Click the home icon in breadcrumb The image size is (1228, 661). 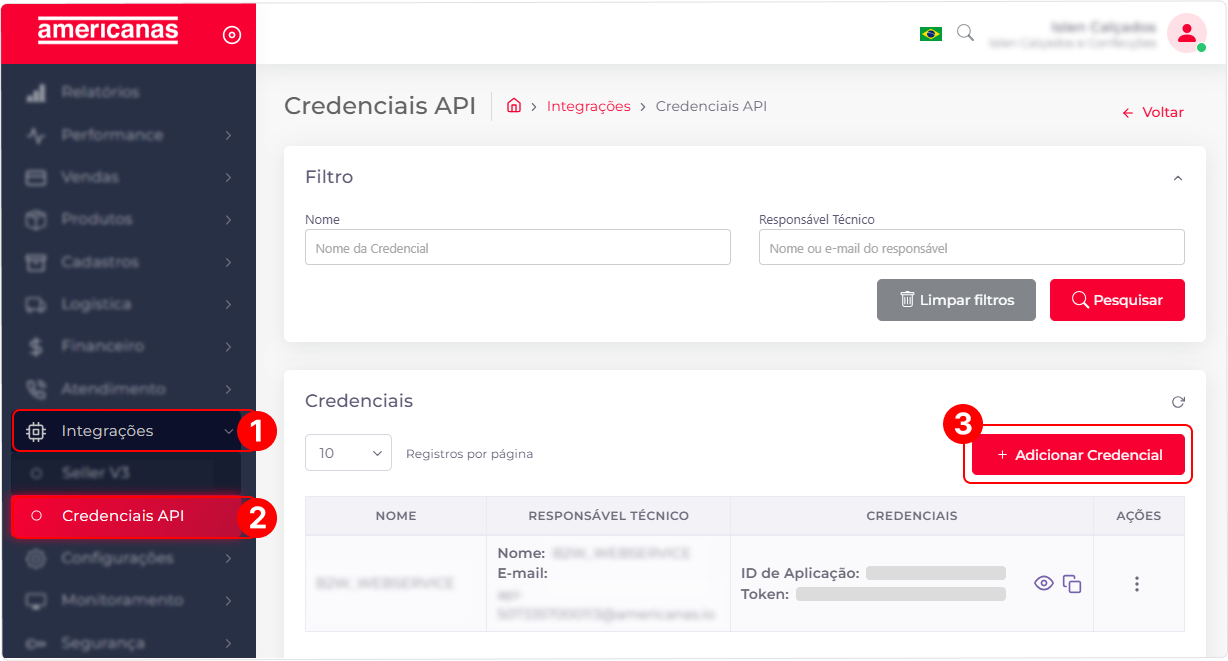tap(514, 106)
